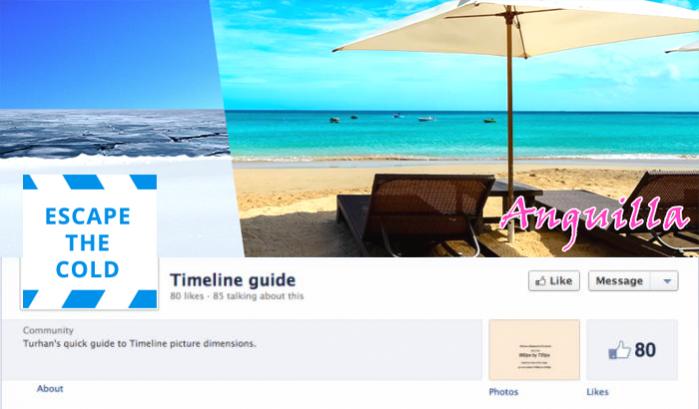Viewport: 699px width, 409px height.
Task: Click the Timeline guide page title
Action: point(233,280)
